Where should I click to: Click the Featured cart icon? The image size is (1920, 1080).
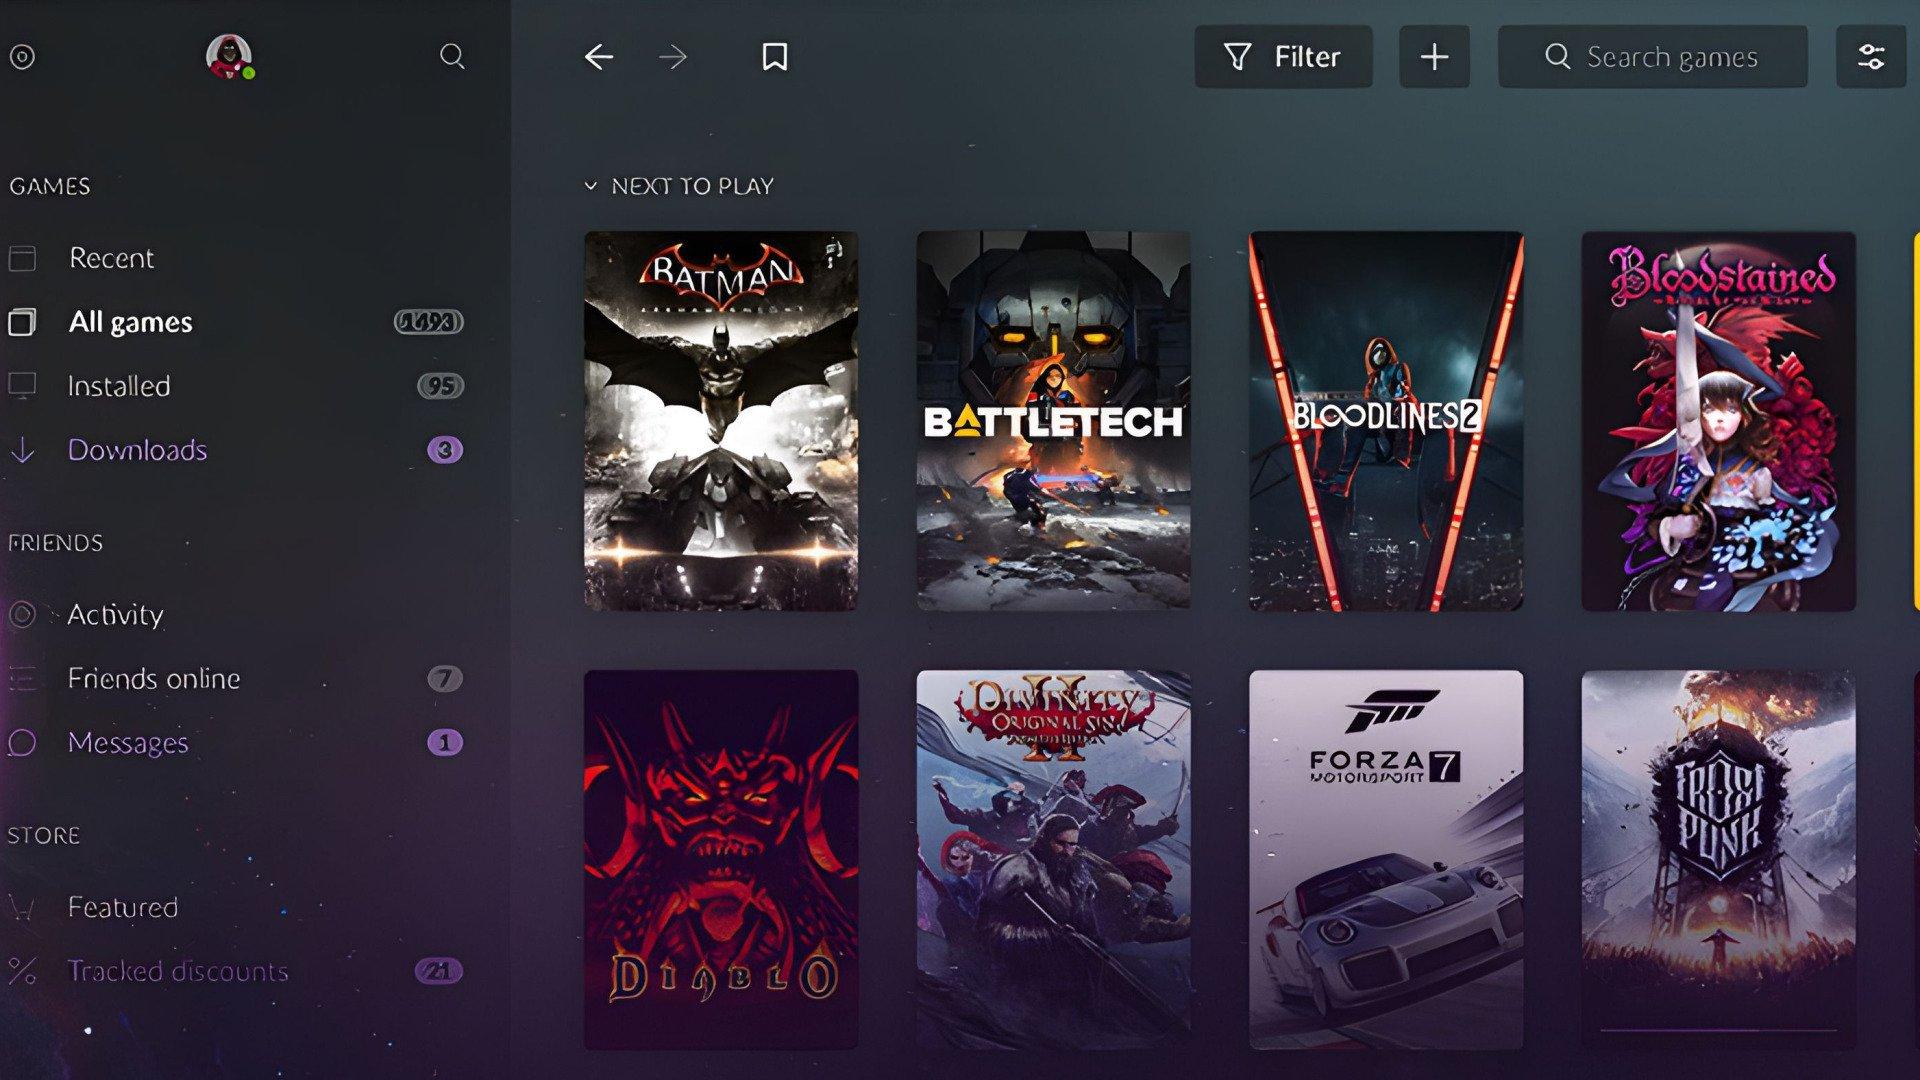[x=22, y=907]
